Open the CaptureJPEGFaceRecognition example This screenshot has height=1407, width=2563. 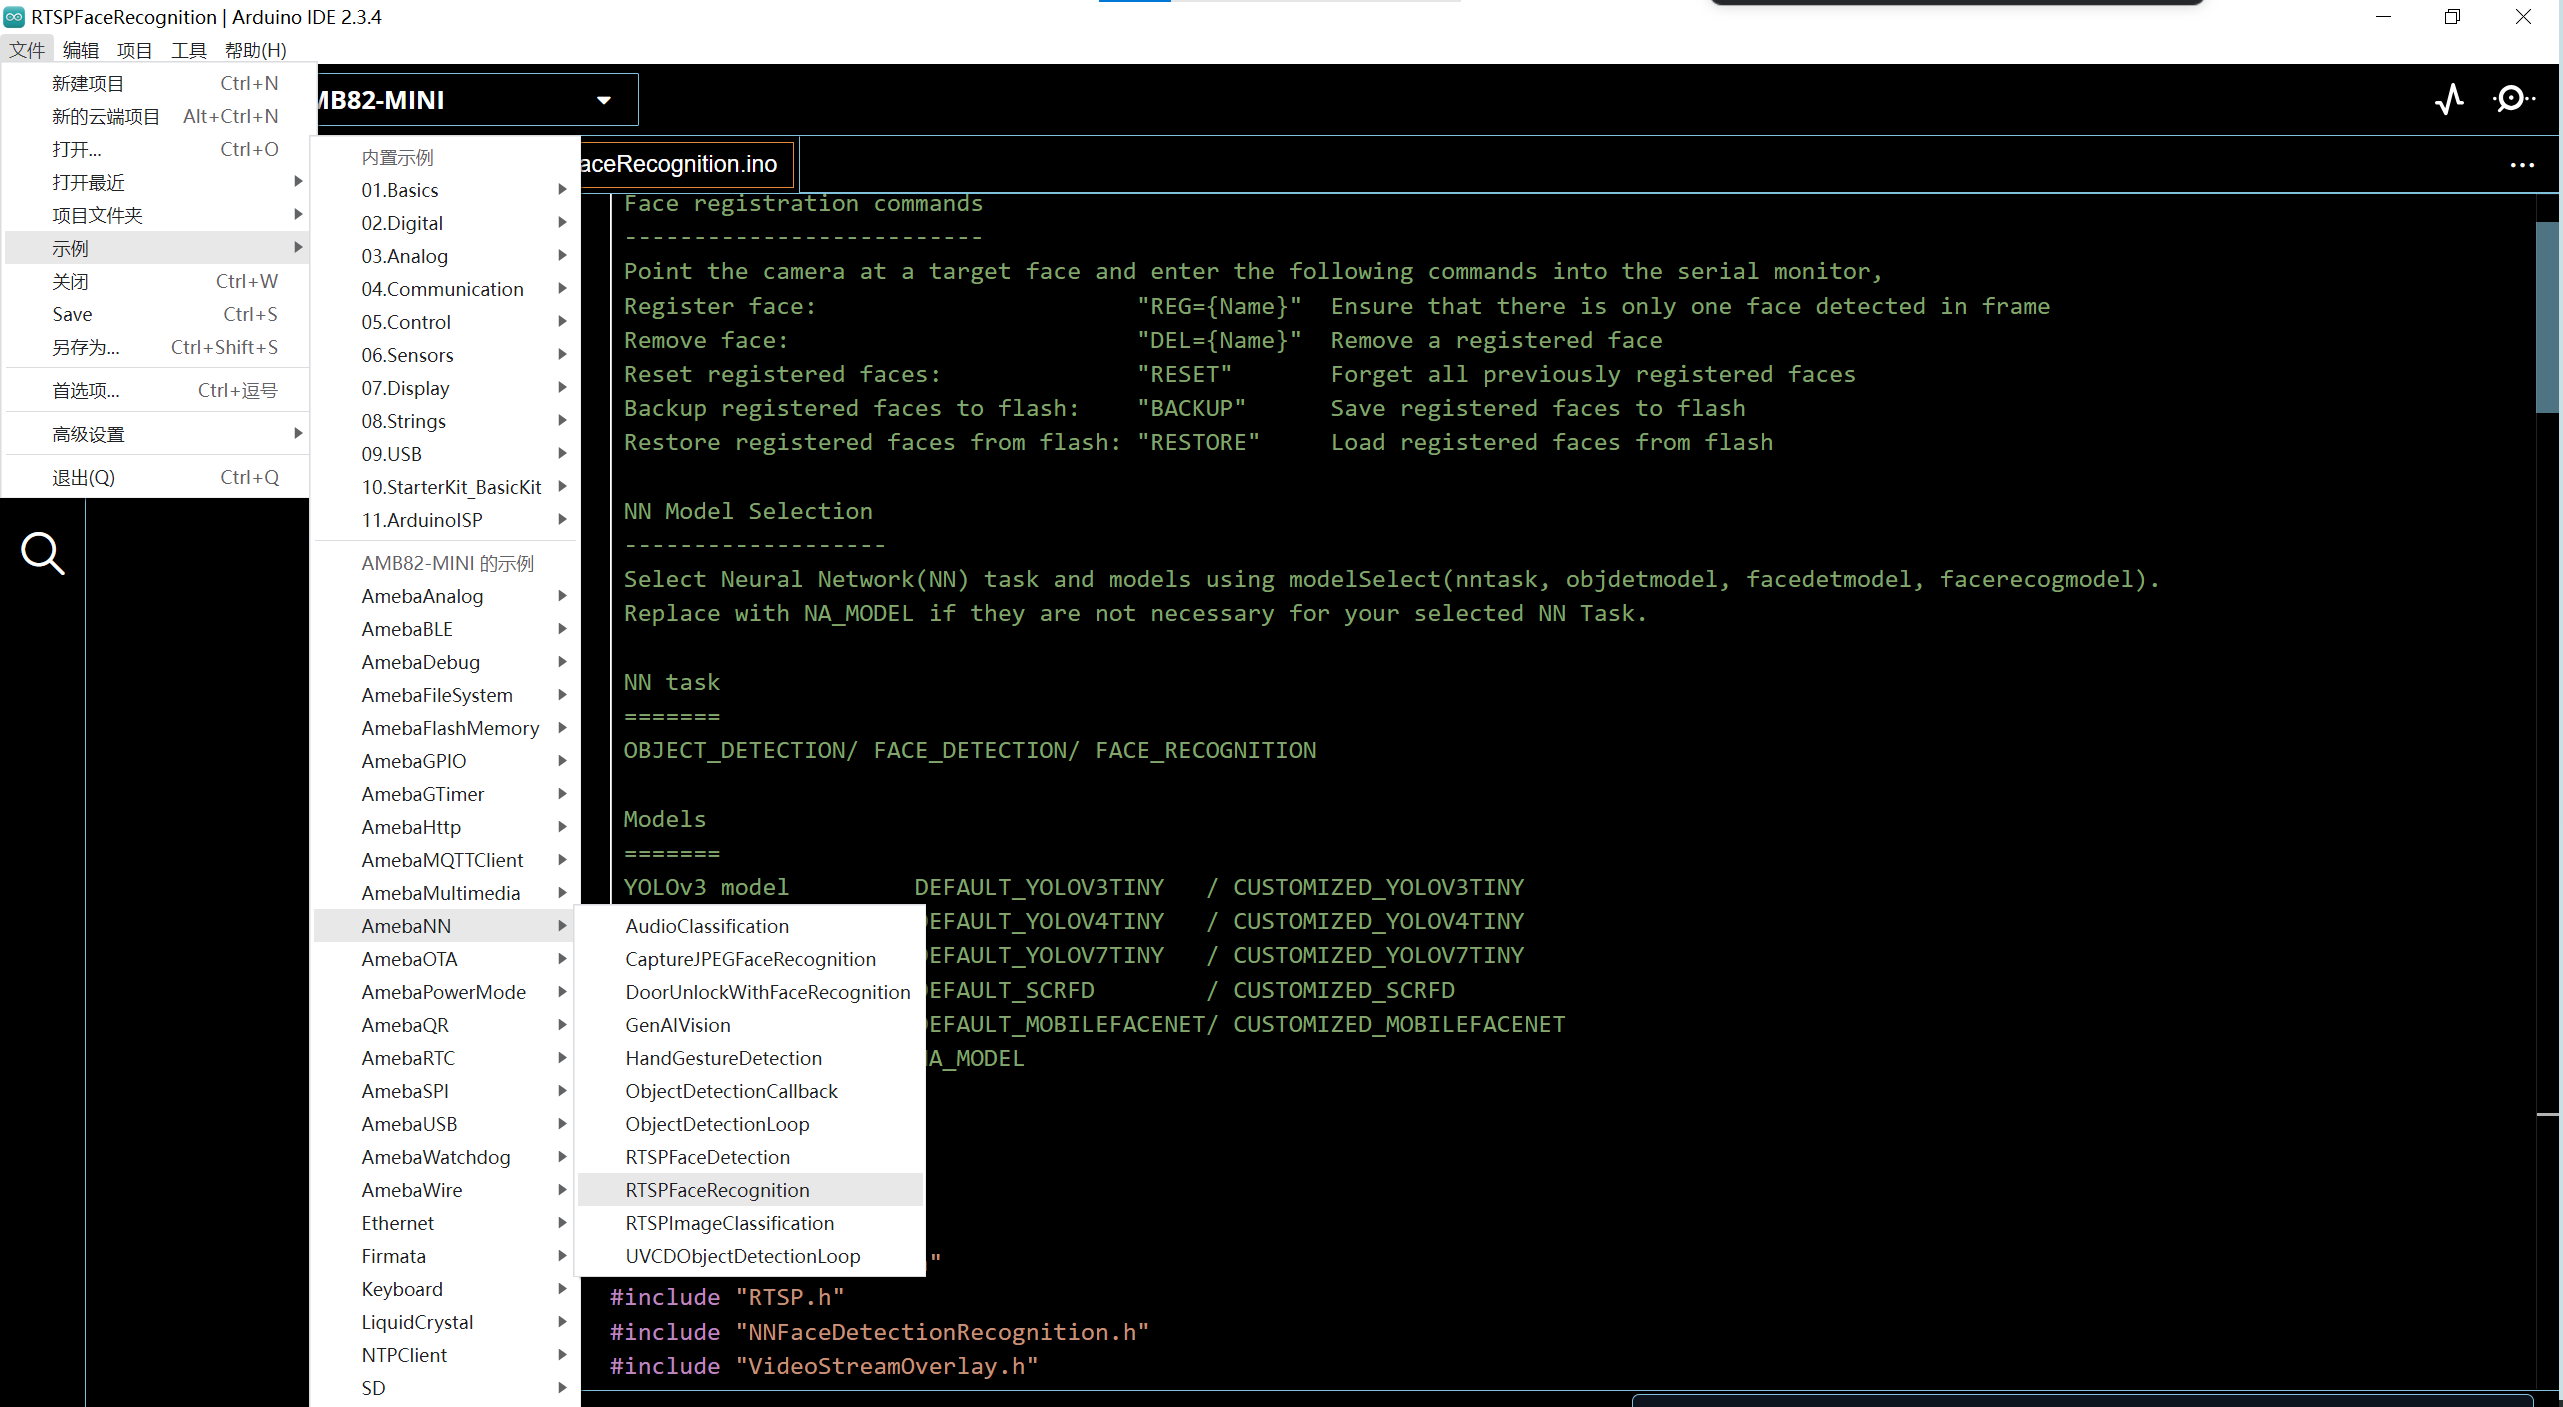(x=751, y=959)
